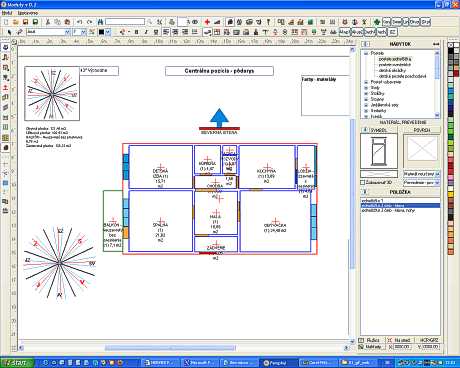Click the cut scissors icon
This screenshot has height=368, width=460.
[x=48, y=22]
